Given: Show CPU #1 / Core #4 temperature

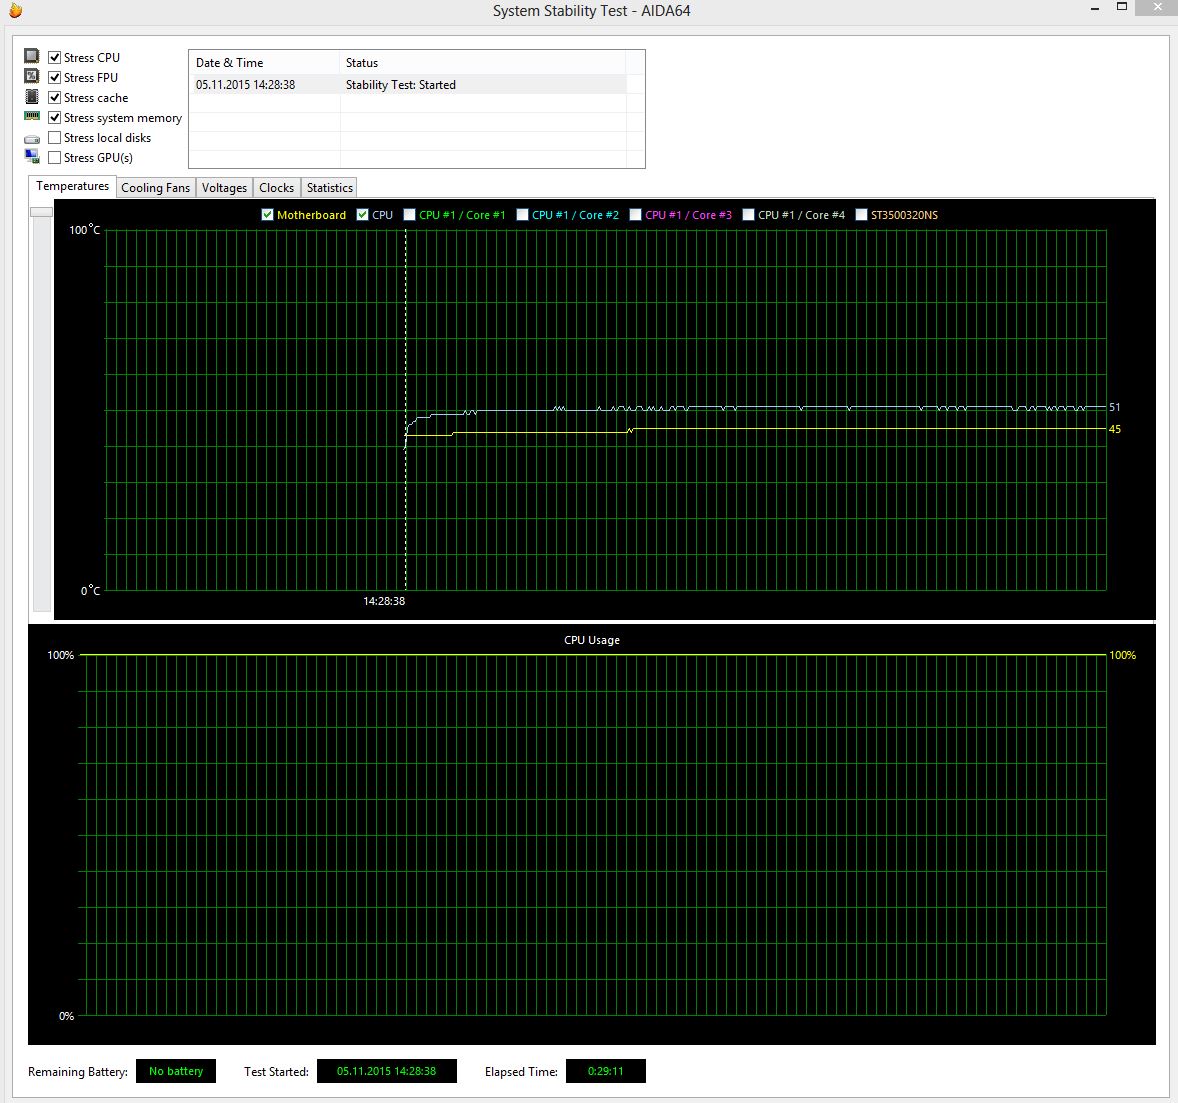Looking at the screenshot, I should pyautogui.click(x=748, y=215).
